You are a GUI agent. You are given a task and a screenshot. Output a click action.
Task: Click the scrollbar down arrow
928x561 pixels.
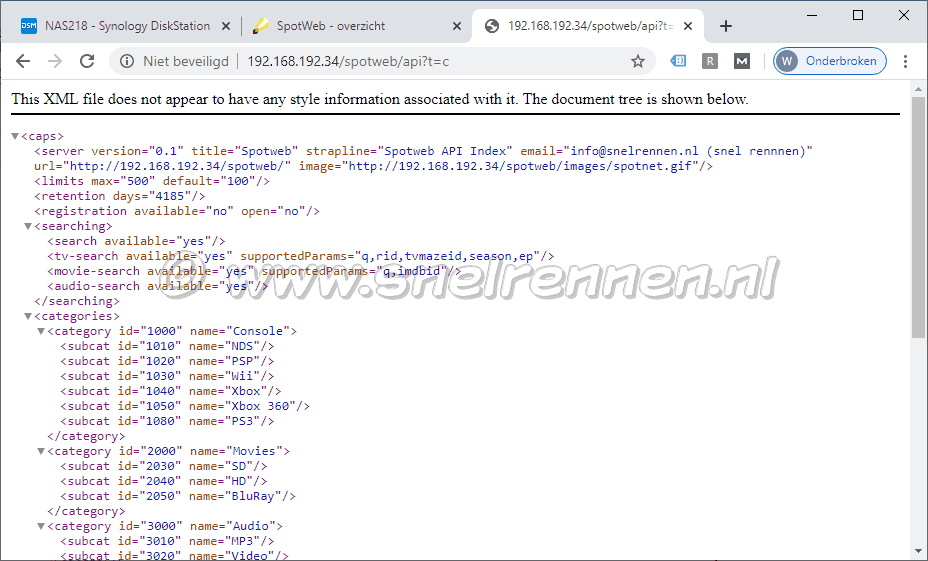[x=918, y=553]
